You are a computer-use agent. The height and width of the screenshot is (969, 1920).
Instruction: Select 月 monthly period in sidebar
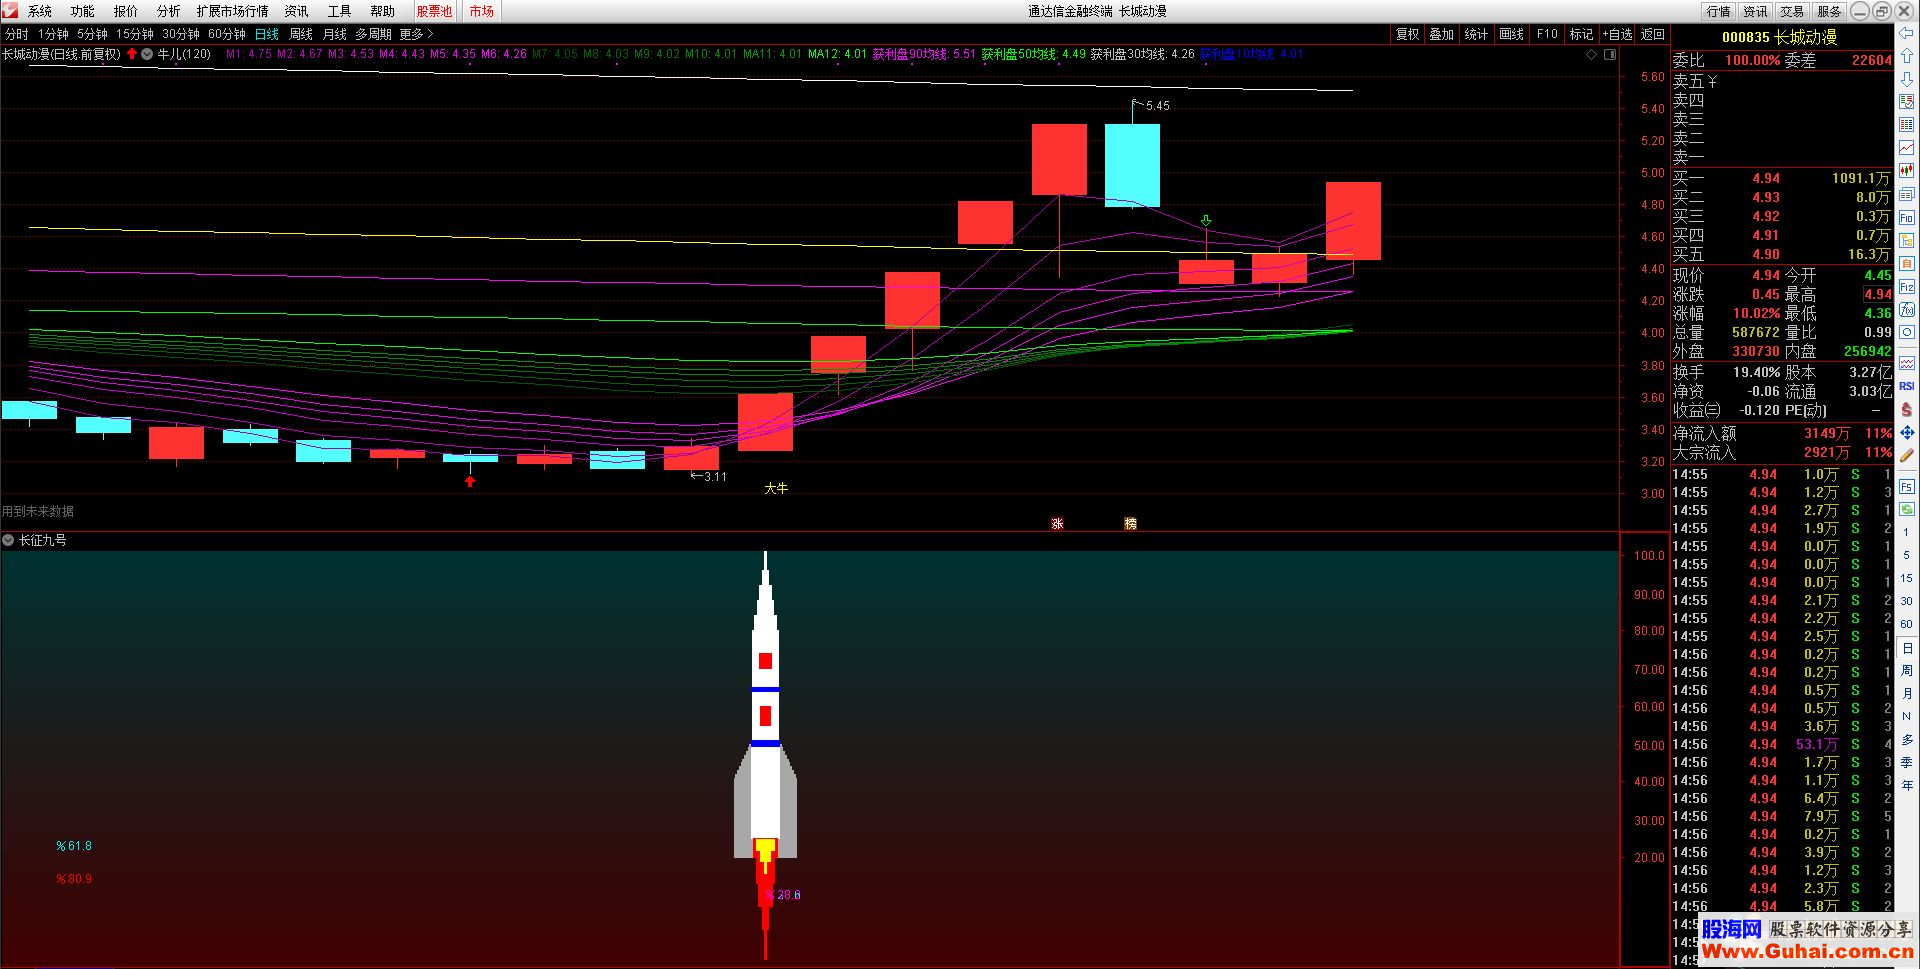1907,694
